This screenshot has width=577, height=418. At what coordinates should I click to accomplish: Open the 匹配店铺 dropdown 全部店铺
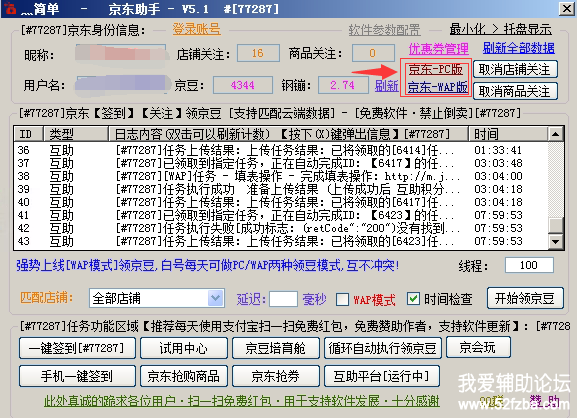coord(157,298)
